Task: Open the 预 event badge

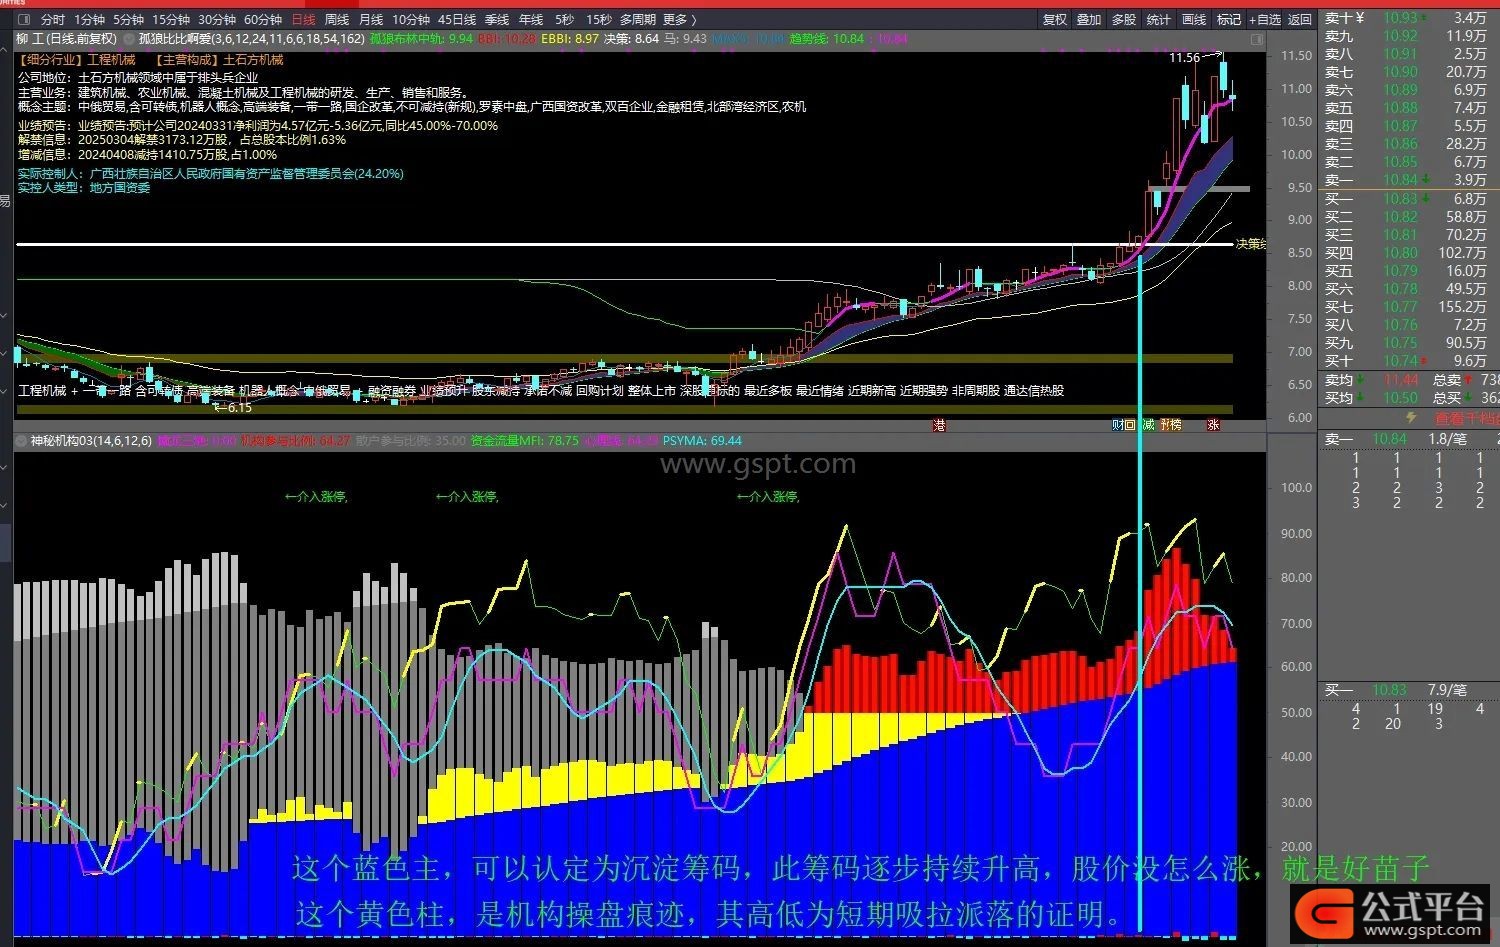Action: tap(1165, 425)
